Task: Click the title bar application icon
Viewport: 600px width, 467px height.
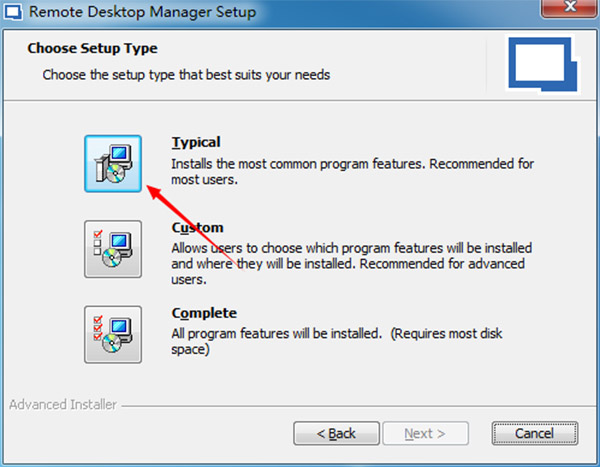Action: coord(14,12)
